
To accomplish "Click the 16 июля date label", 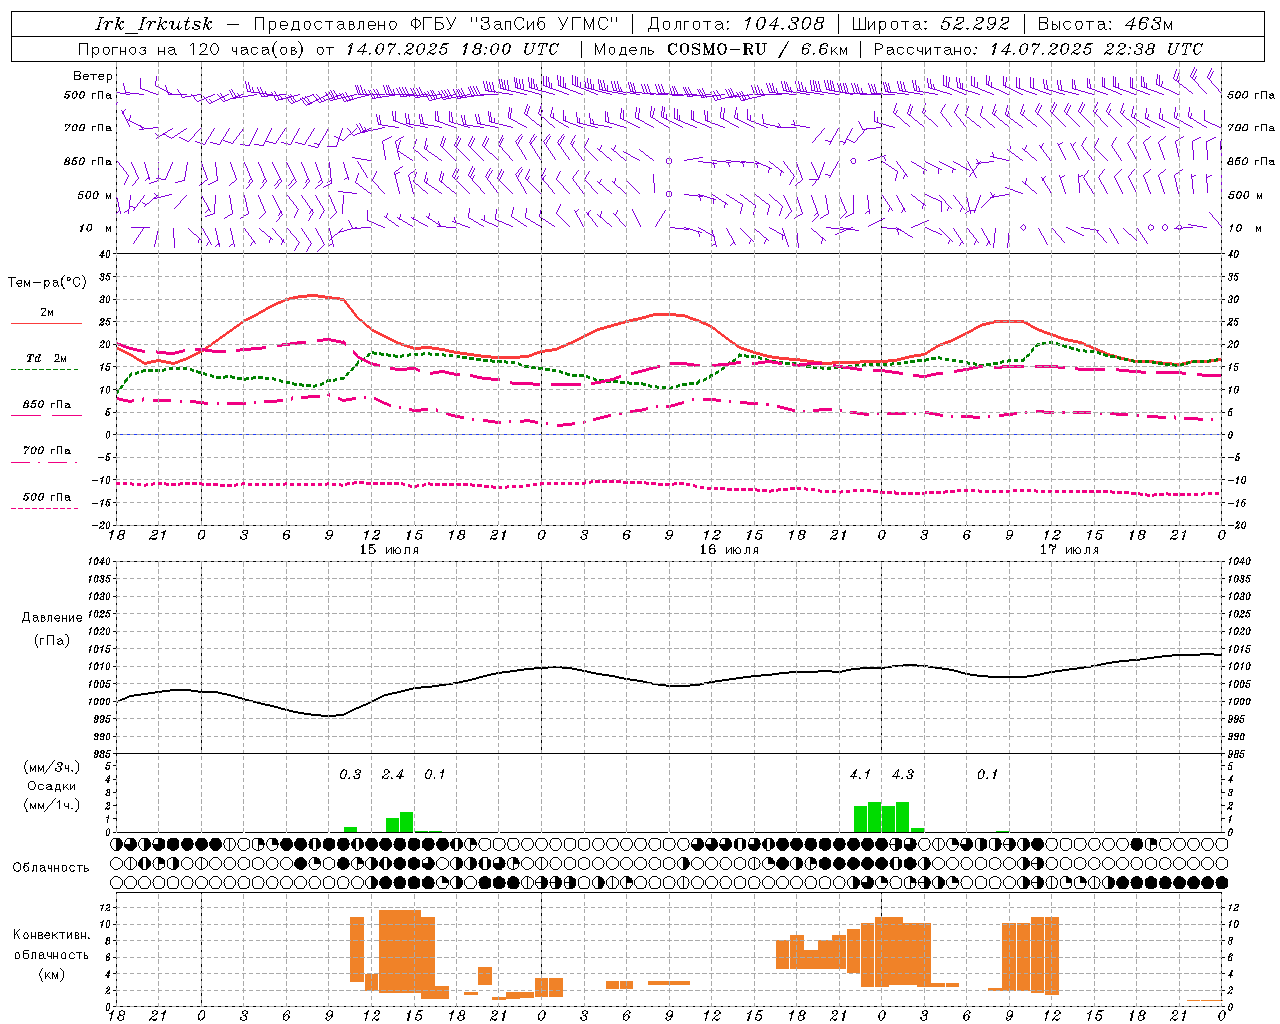I will point(729,550).
